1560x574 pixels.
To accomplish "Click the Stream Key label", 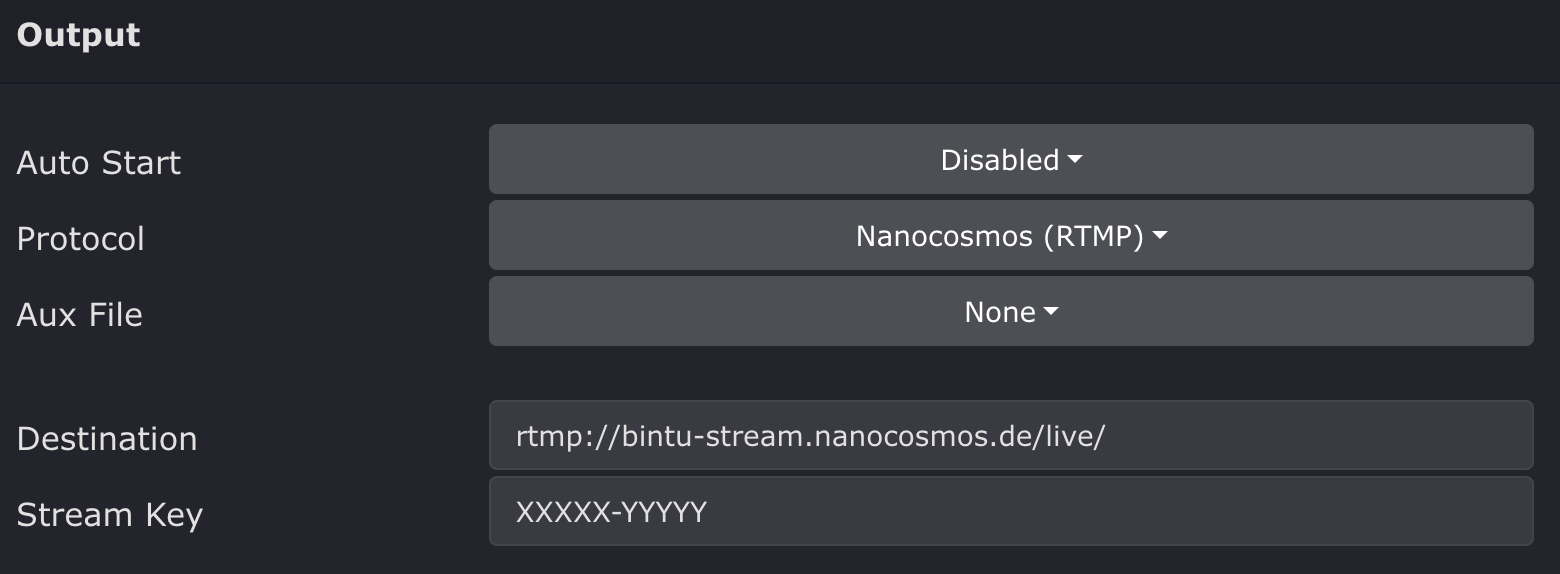I will pos(110,515).
